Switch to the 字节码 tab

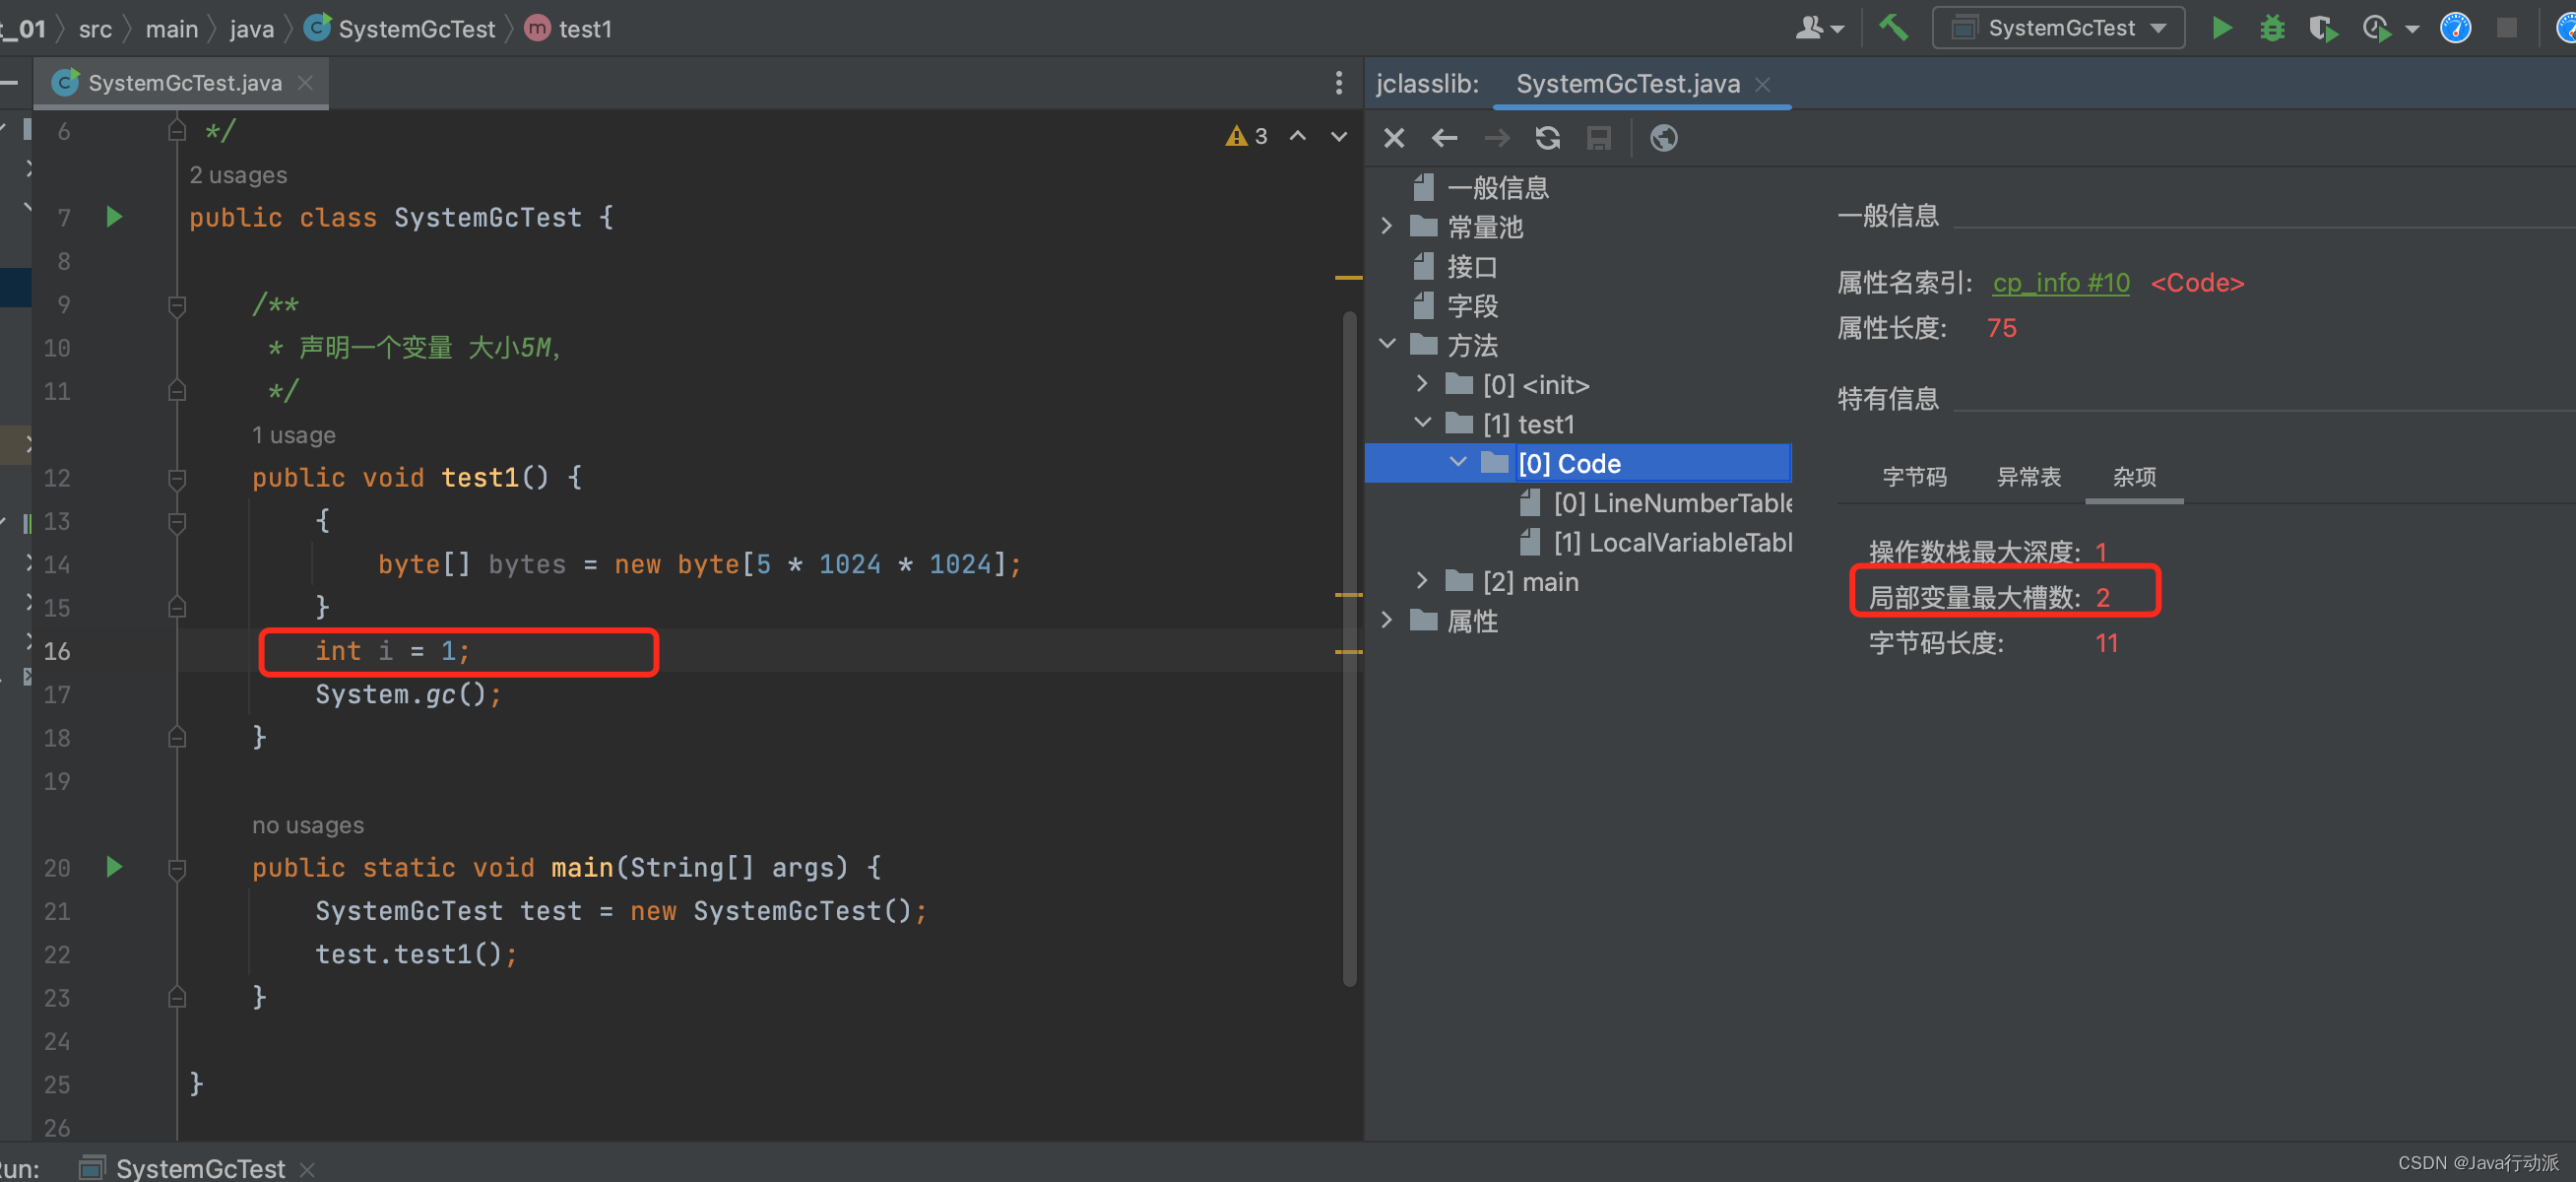click(x=1914, y=476)
